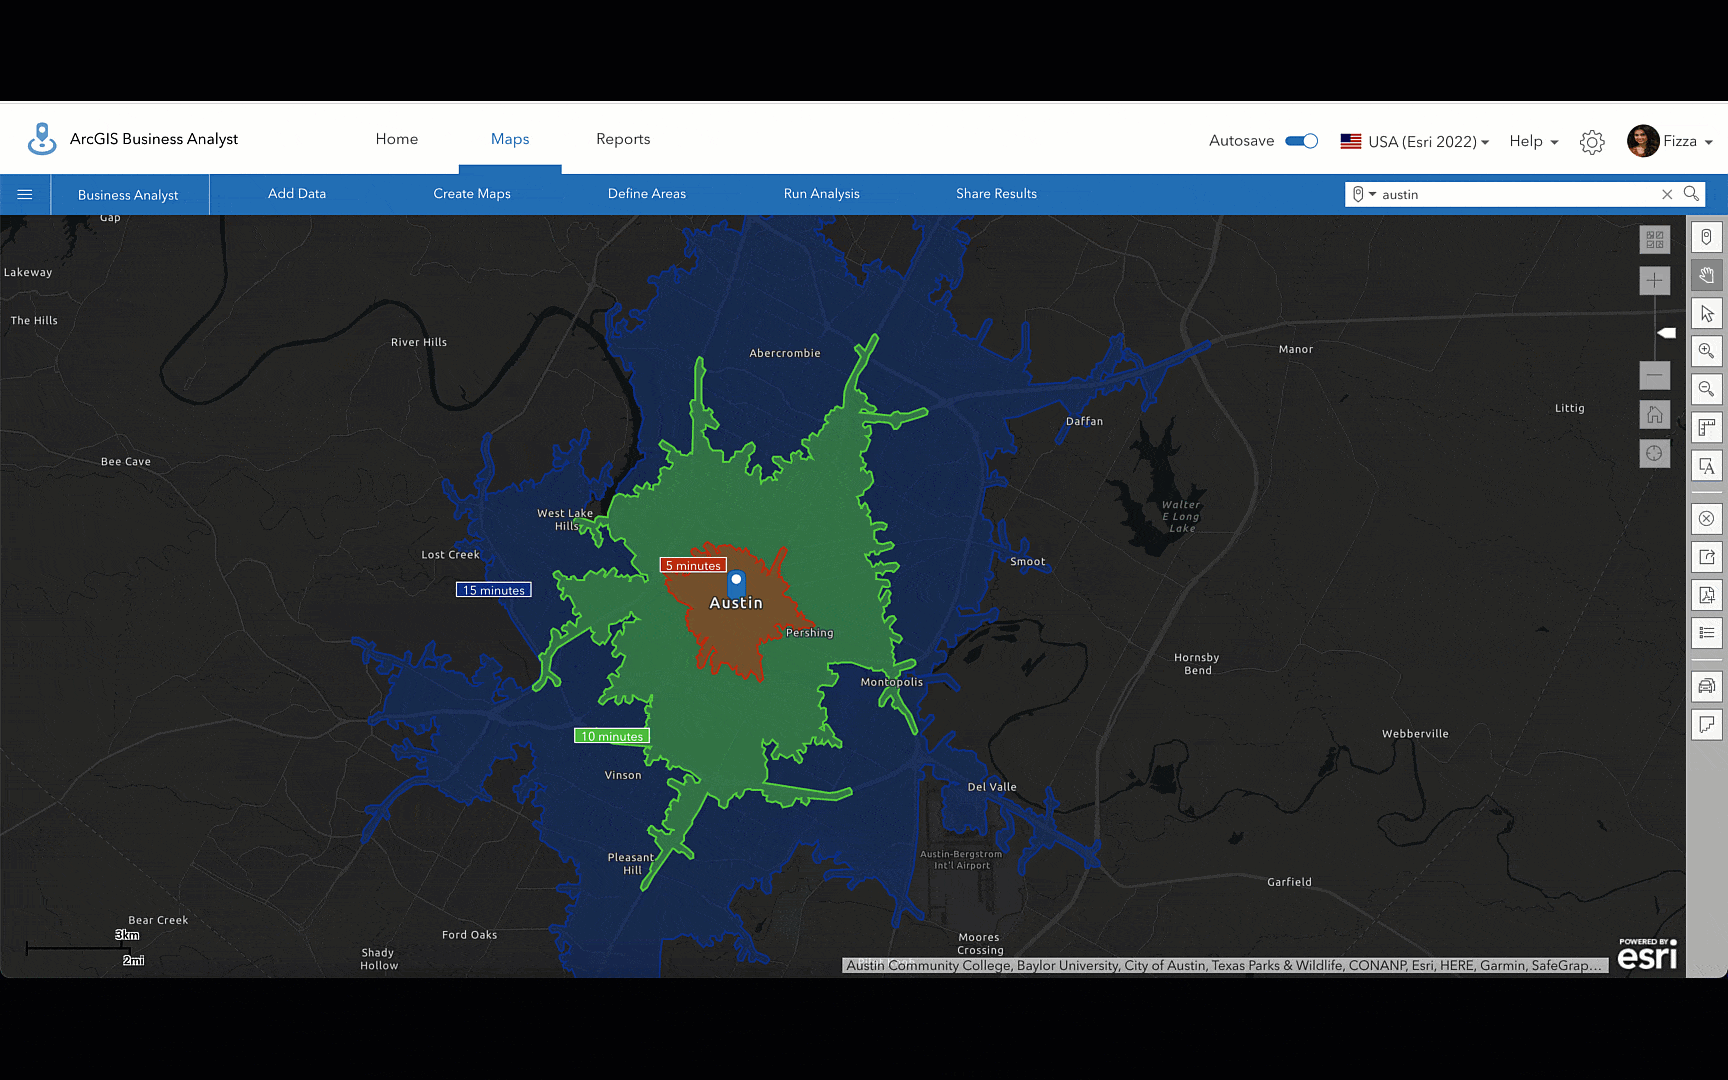The width and height of the screenshot is (1728, 1080).
Task: Click the magnifier search icon in search box
Action: pyautogui.click(x=1691, y=193)
